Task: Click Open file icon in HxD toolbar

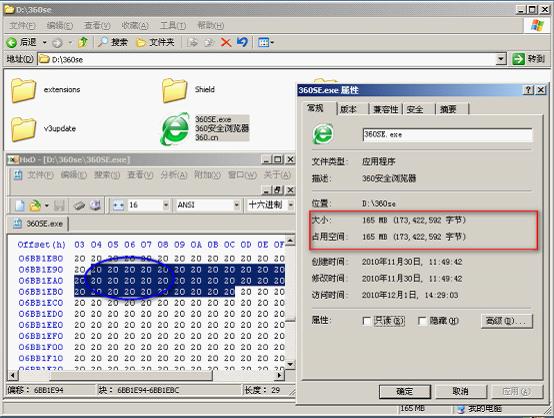Action: 35,205
